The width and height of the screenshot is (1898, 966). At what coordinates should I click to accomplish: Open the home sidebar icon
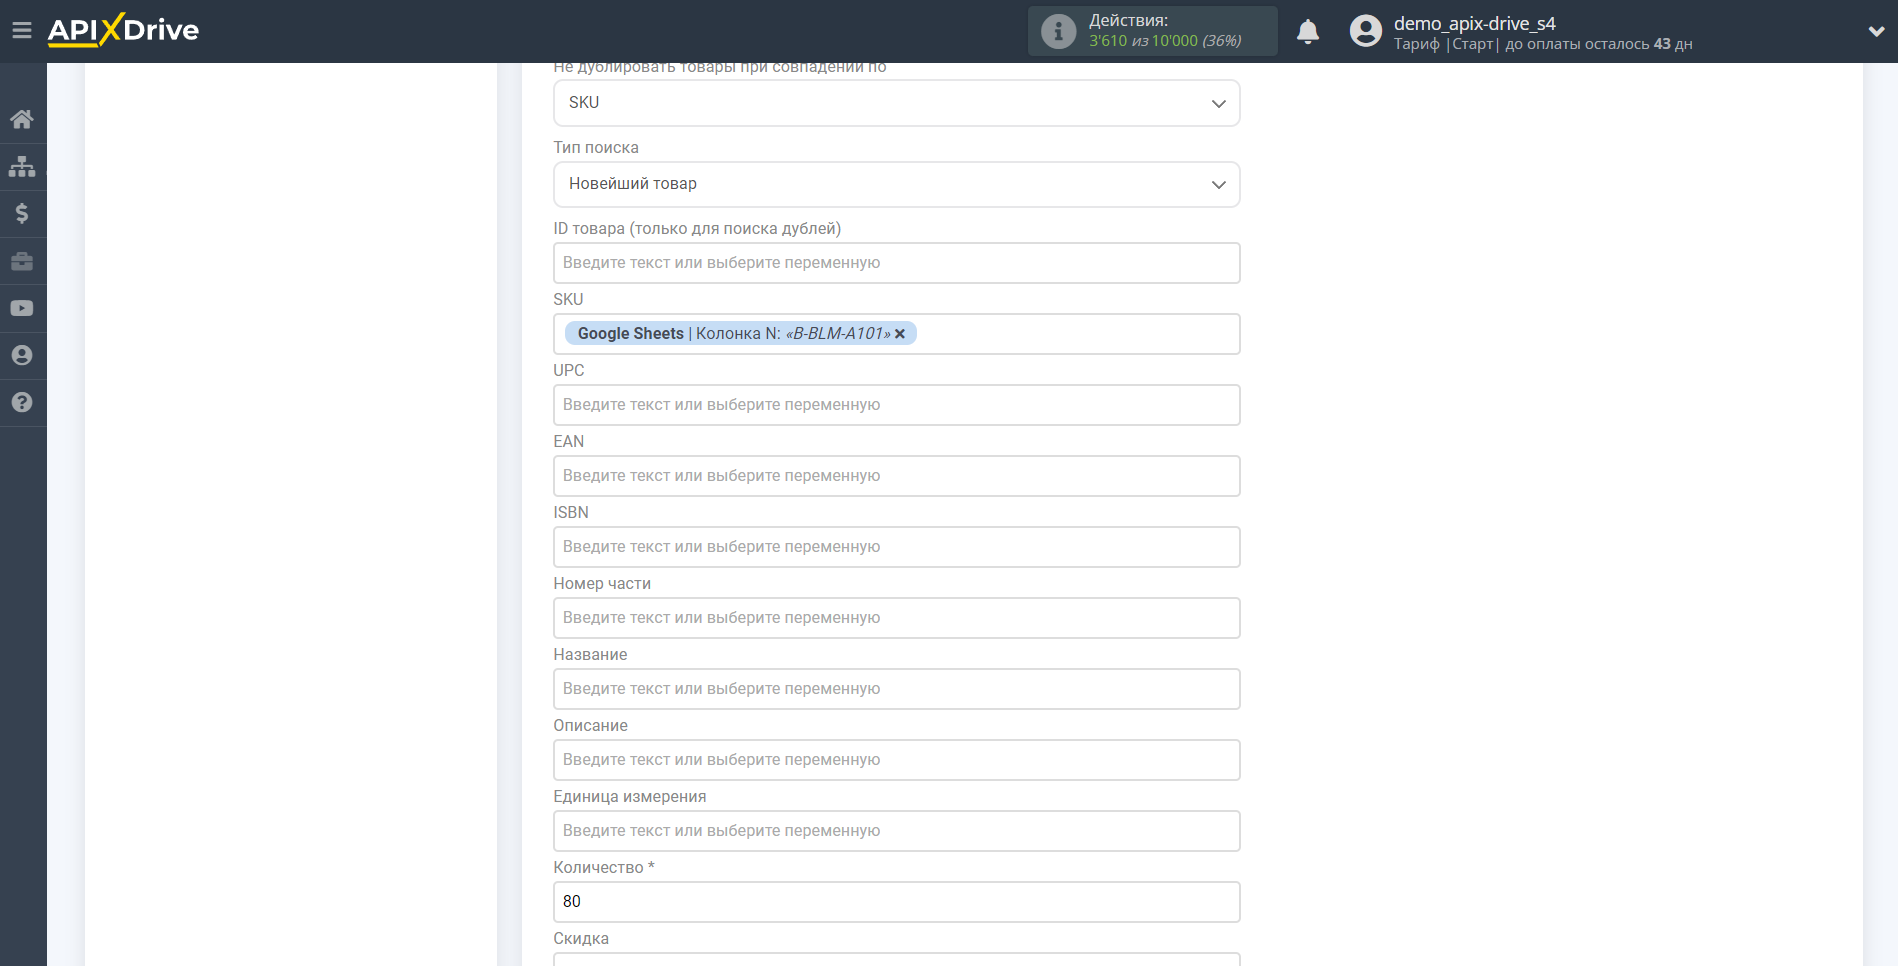[22, 119]
